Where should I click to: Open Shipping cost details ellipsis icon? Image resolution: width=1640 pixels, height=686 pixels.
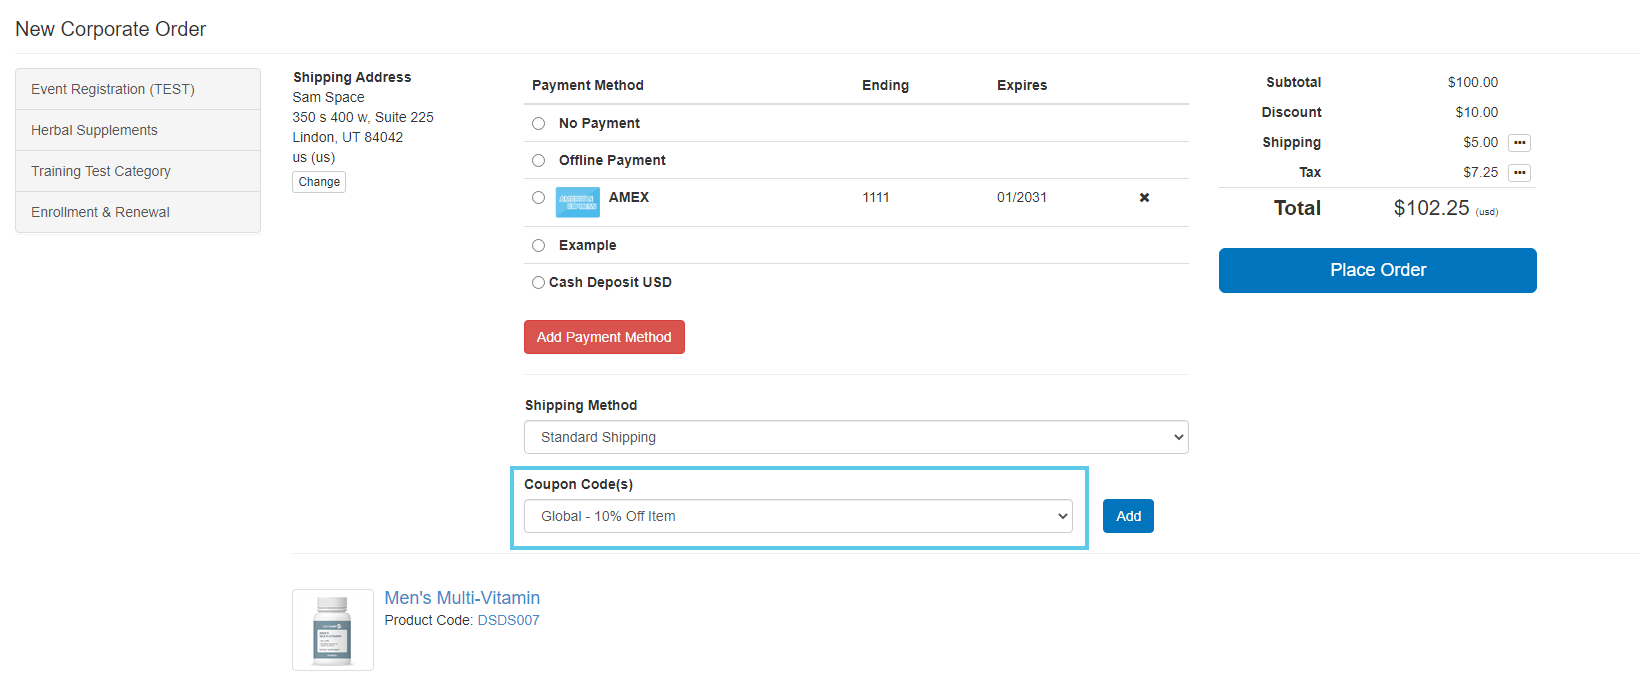1519,143
